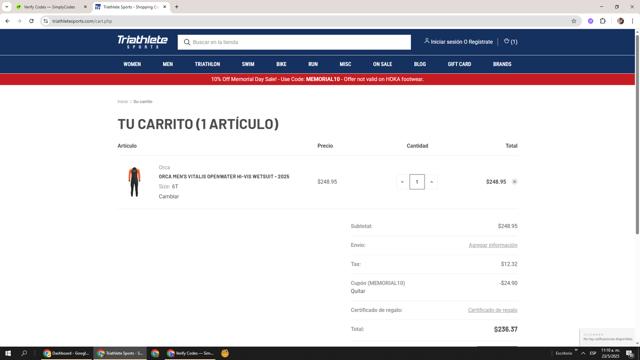Open the RUN menu

[313, 64]
